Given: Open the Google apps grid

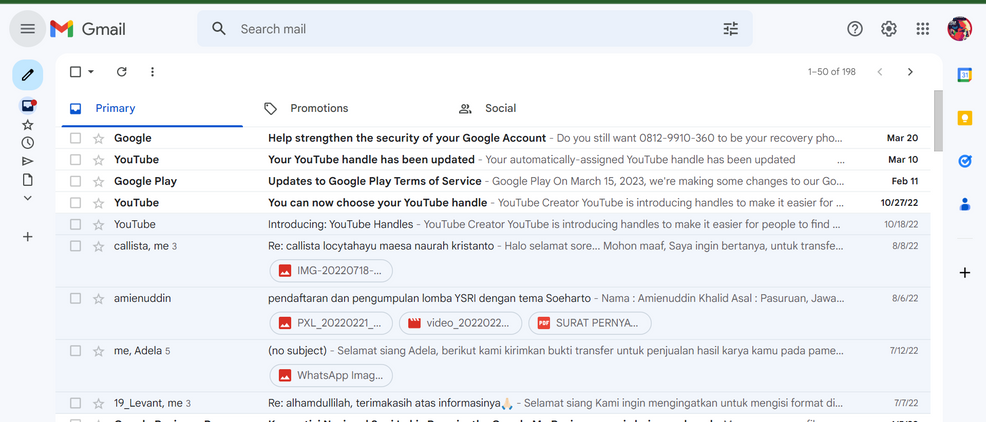Looking at the screenshot, I should [922, 29].
